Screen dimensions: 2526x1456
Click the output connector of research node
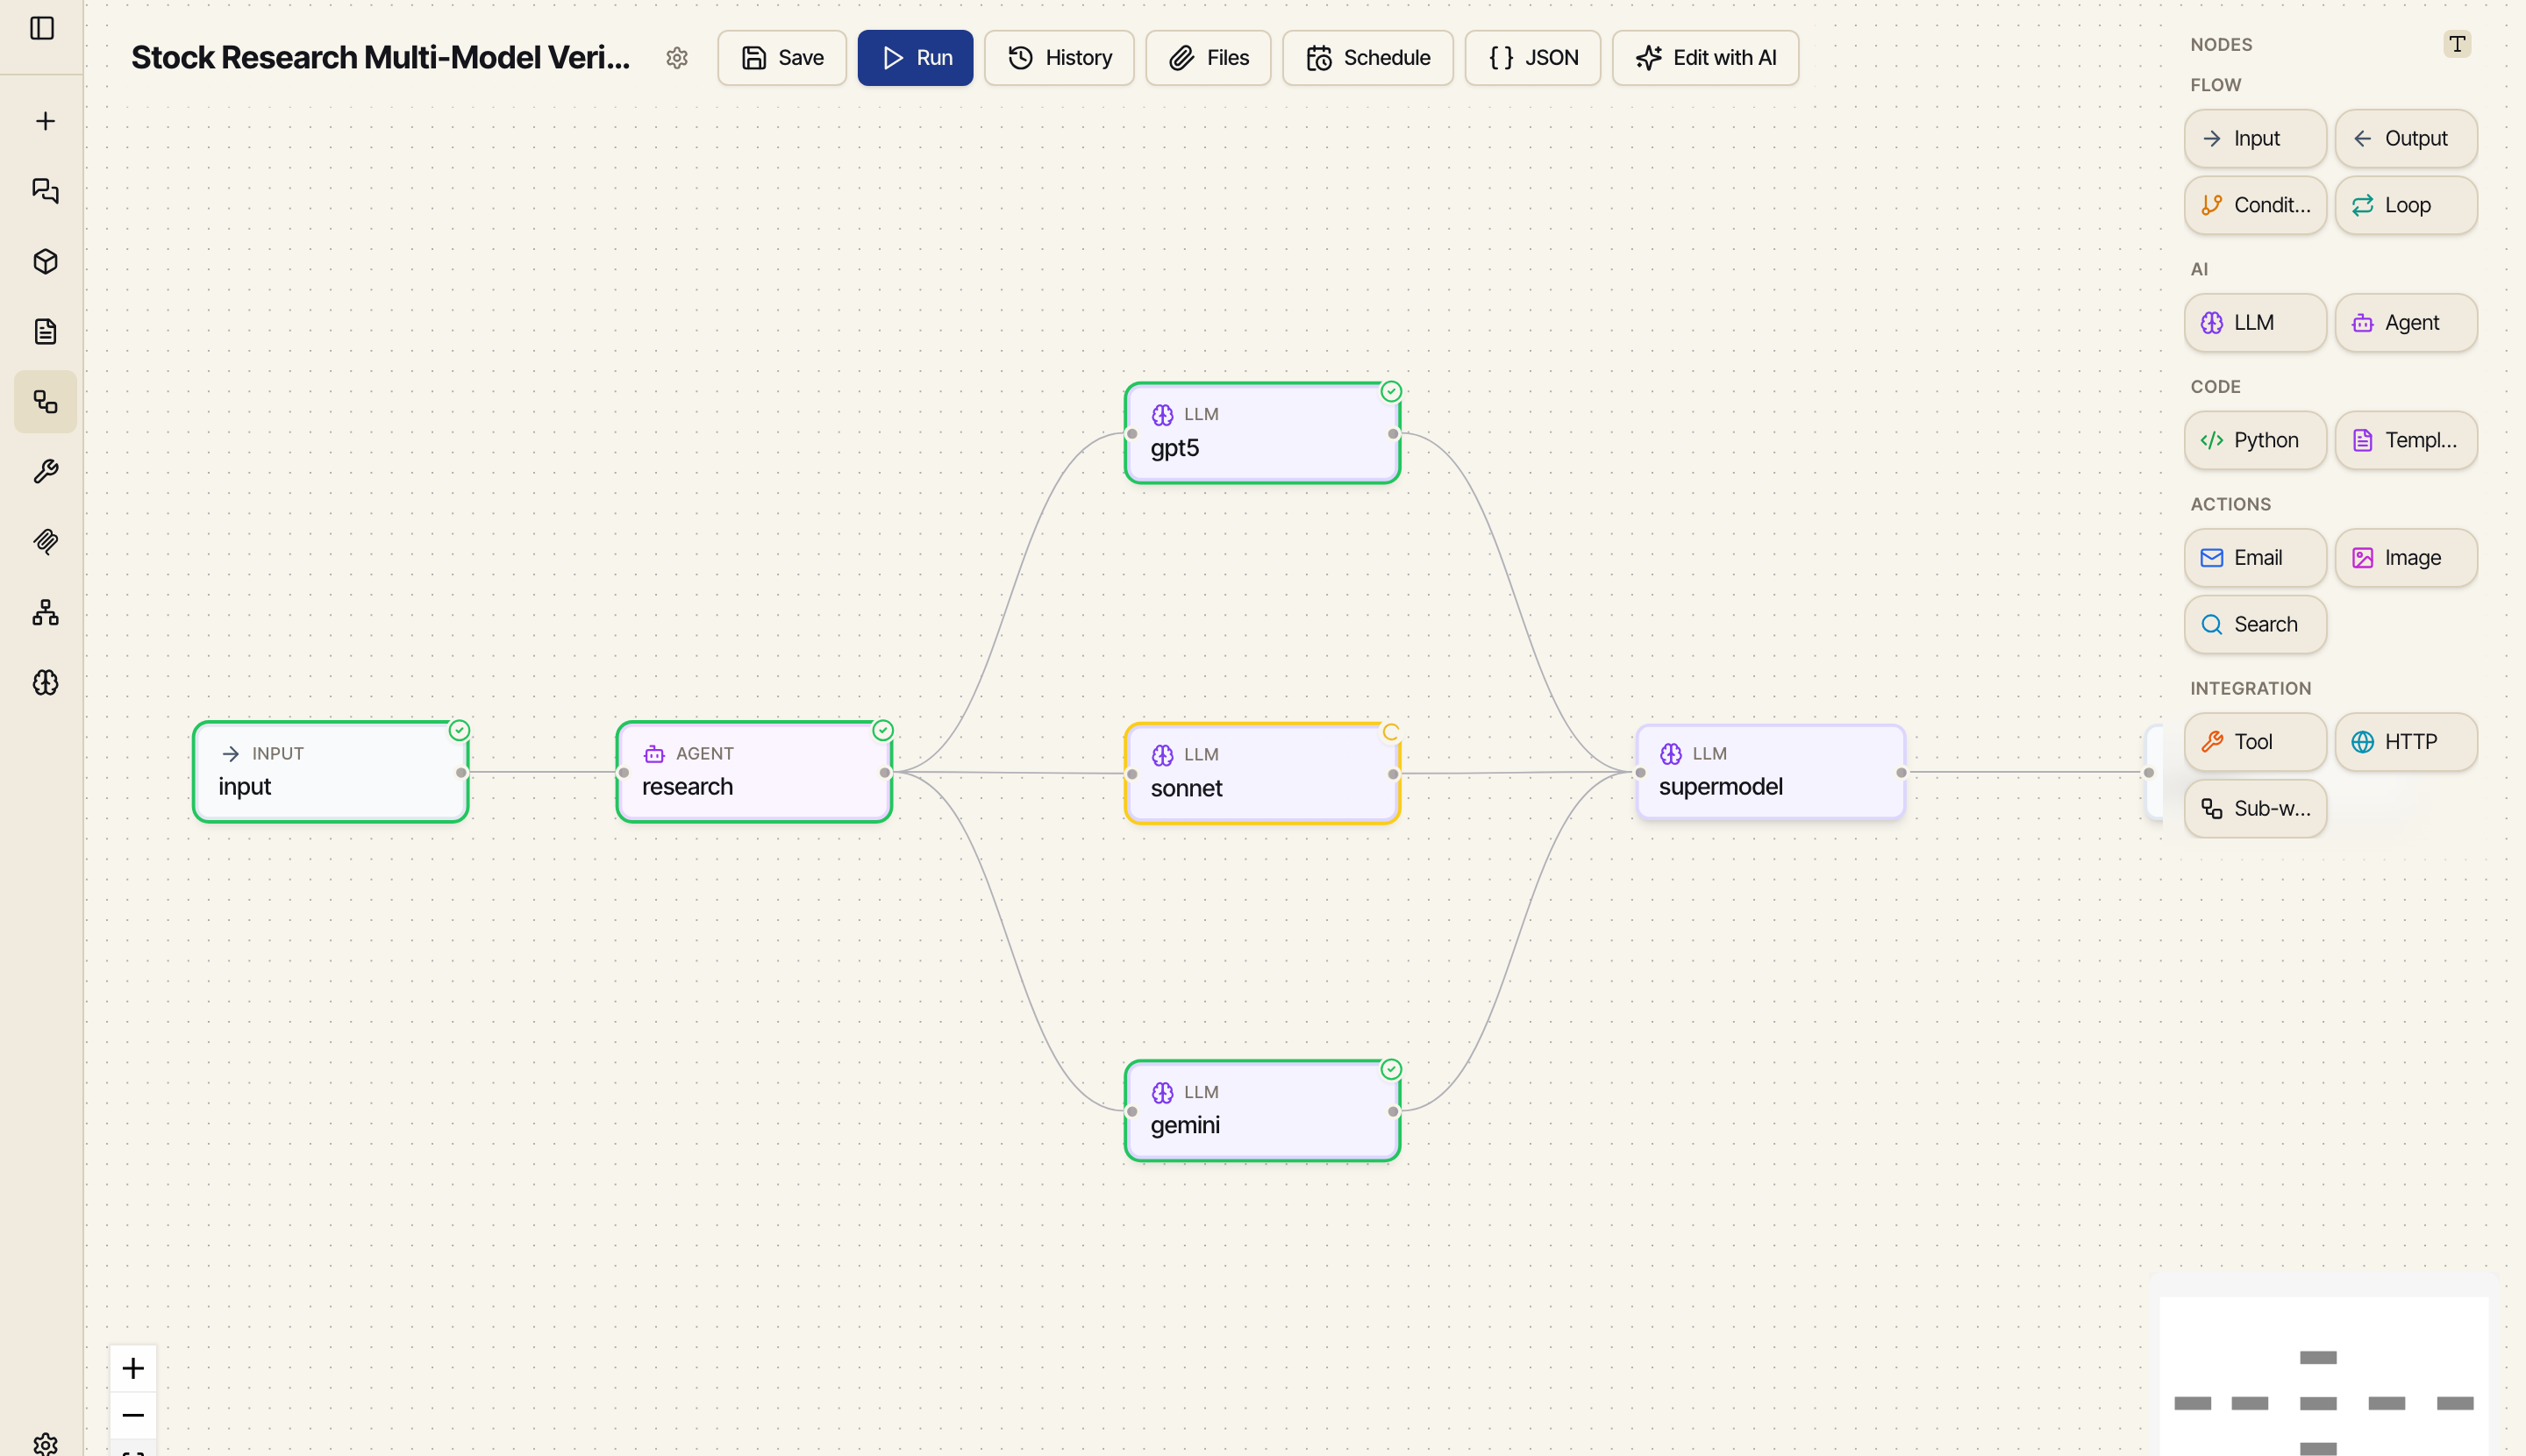pyautogui.click(x=885, y=772)
